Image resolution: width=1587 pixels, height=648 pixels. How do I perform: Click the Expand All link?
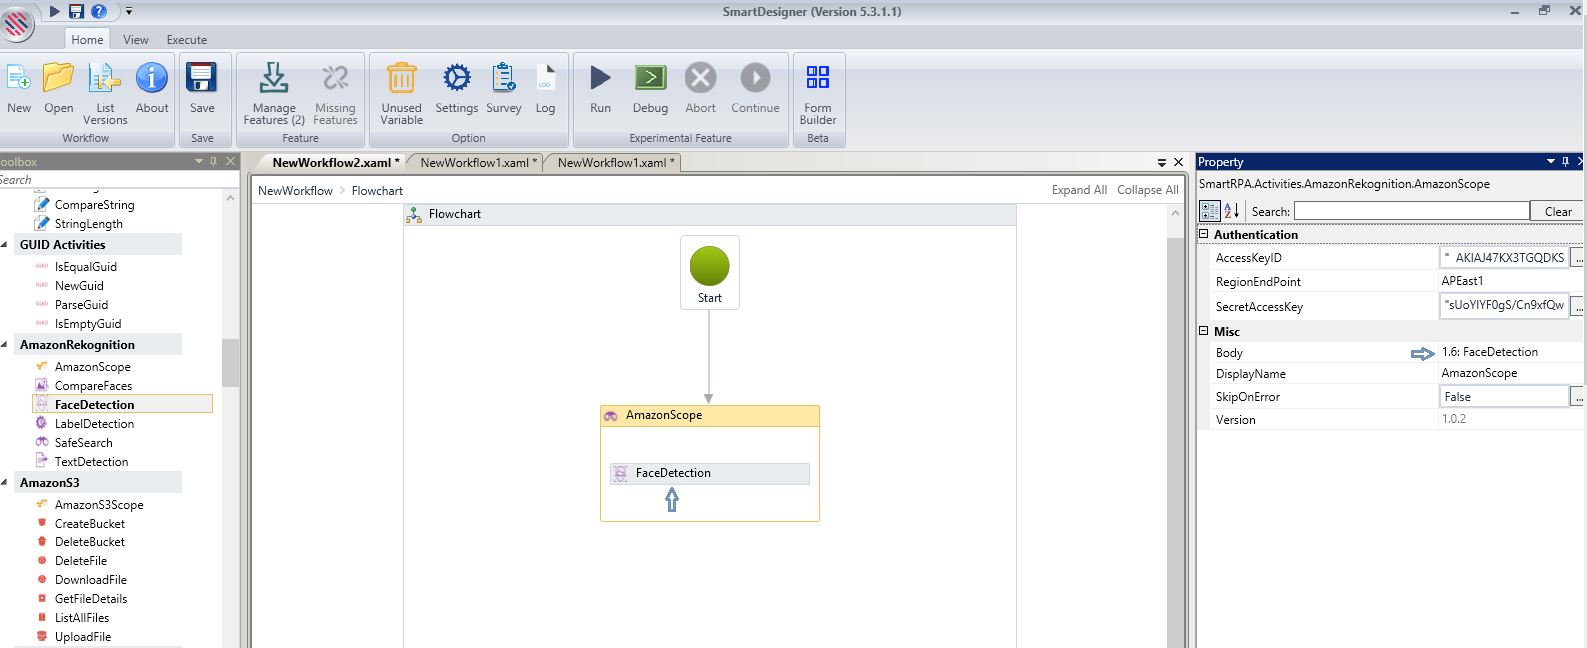[1078, 190]
